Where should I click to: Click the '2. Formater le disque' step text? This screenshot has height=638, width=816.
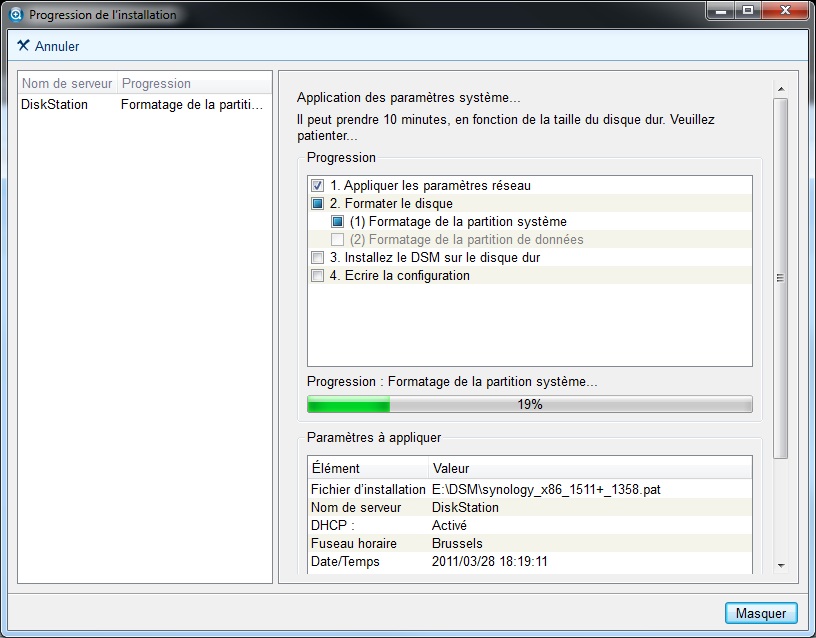pyautogui.click(x=391, y=203)
